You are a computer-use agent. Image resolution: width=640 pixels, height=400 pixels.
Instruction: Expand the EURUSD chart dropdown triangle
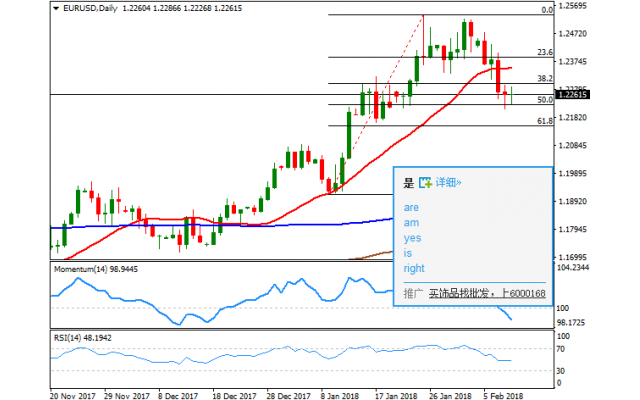tap(54, 8)
